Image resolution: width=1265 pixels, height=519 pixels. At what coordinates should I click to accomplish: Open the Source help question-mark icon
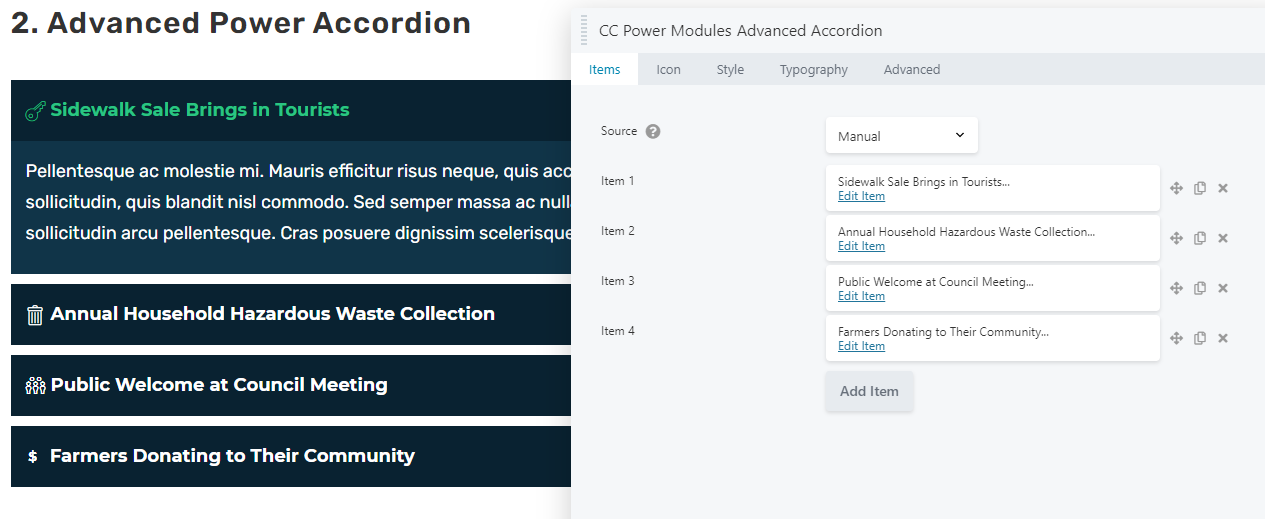(x=653, y=131)
